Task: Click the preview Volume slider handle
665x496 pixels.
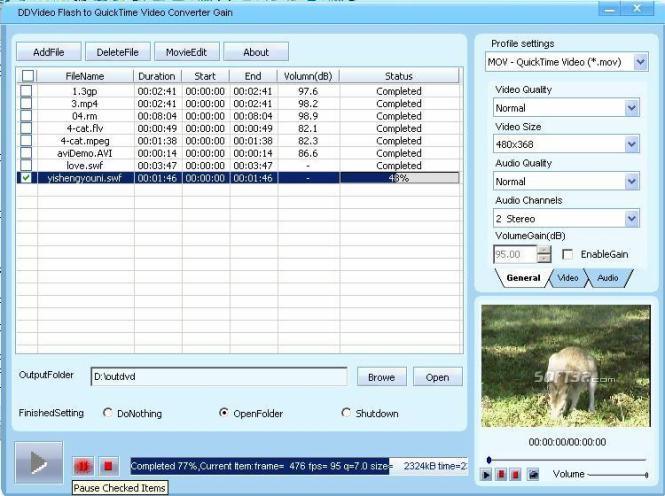Action: 646,475
